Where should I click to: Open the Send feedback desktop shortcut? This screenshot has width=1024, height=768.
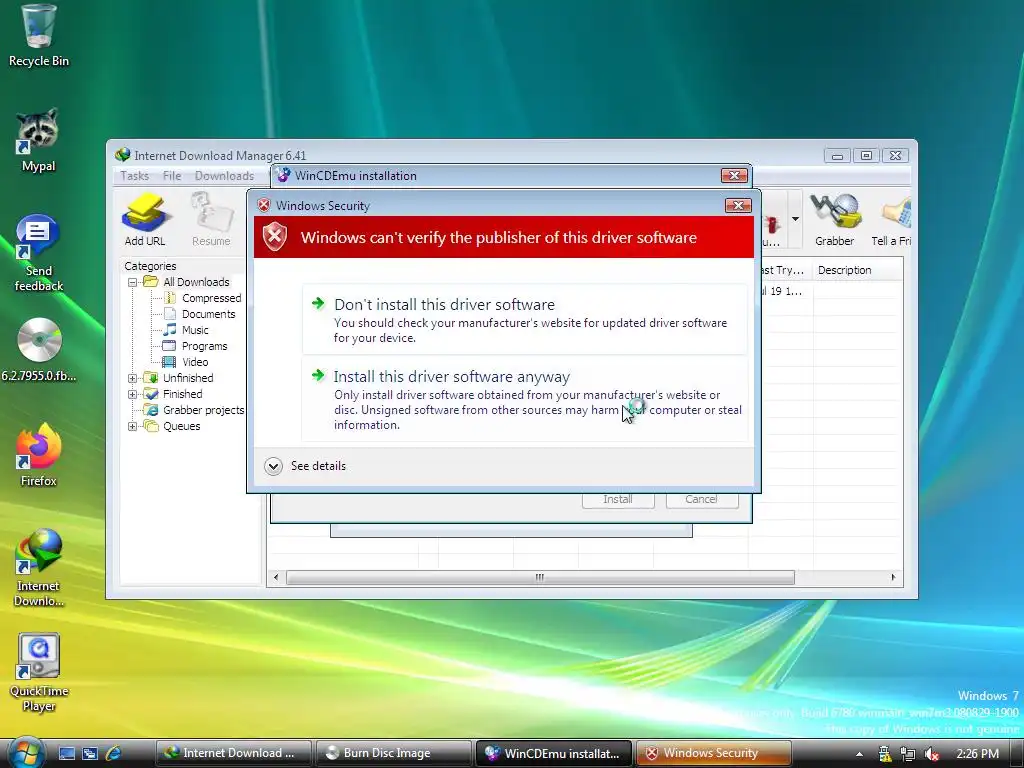38,253
